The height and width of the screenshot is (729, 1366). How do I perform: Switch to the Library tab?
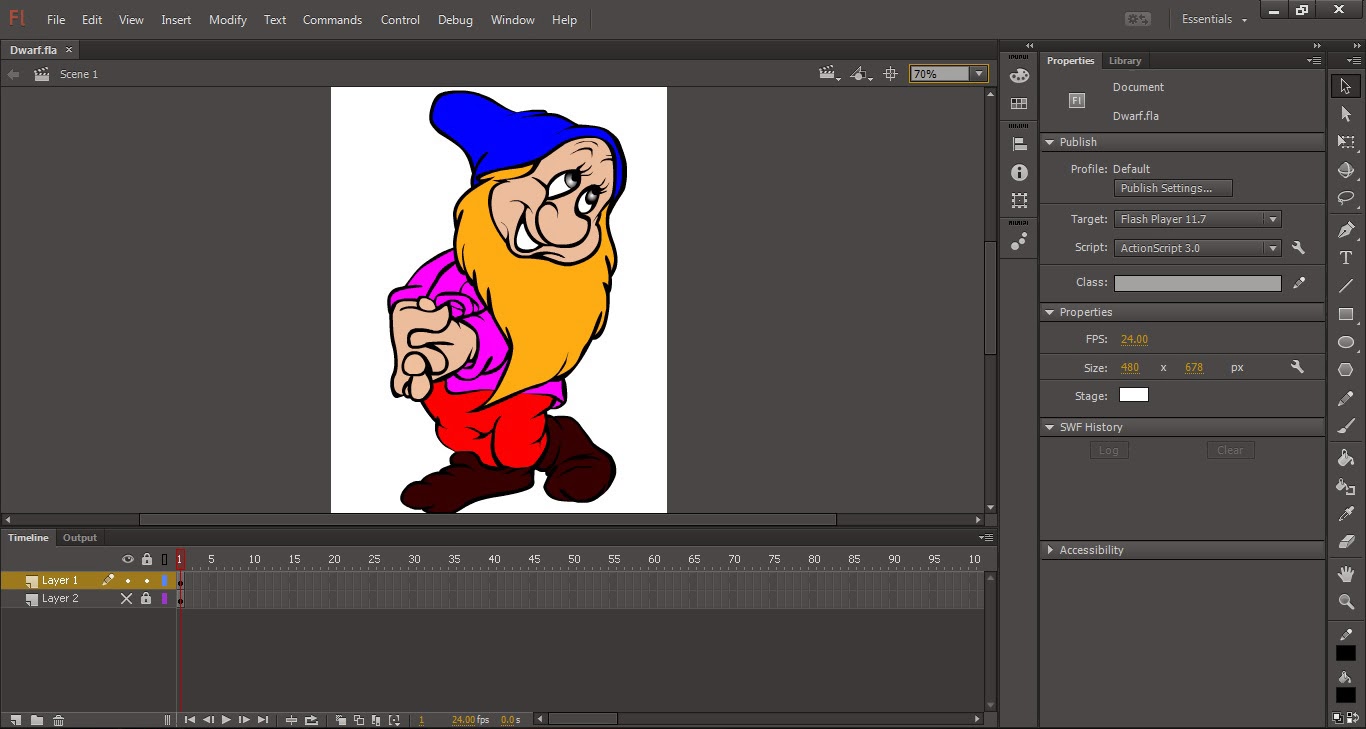(1125, 61)
